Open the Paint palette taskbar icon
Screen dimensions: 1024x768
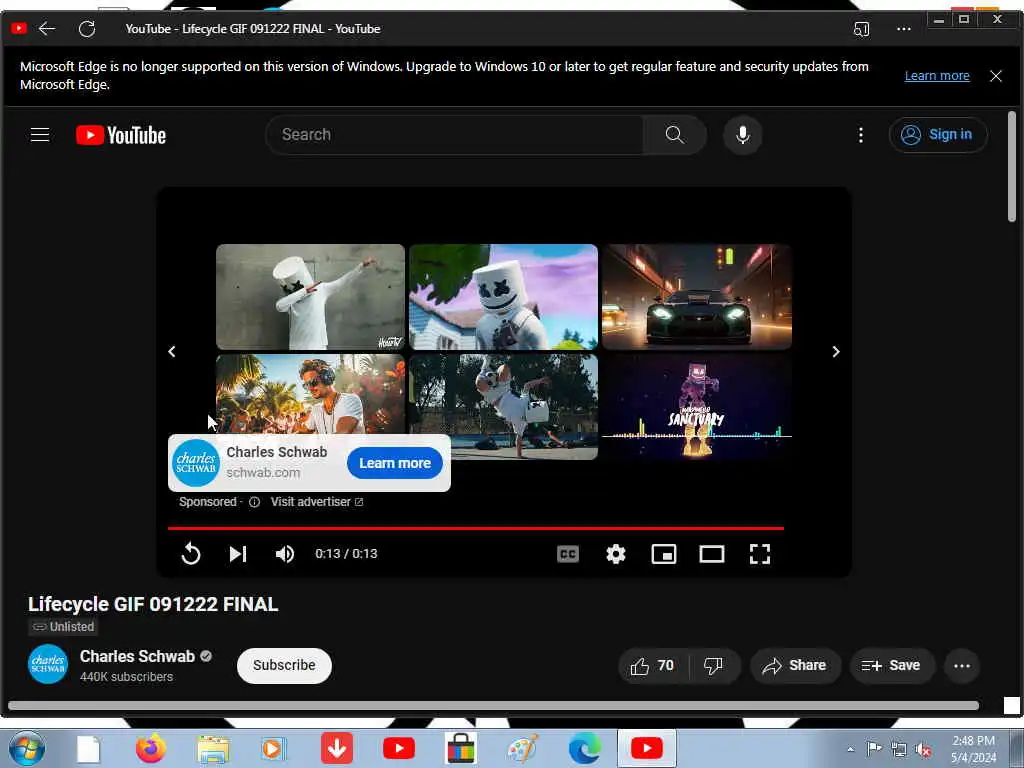522,749
